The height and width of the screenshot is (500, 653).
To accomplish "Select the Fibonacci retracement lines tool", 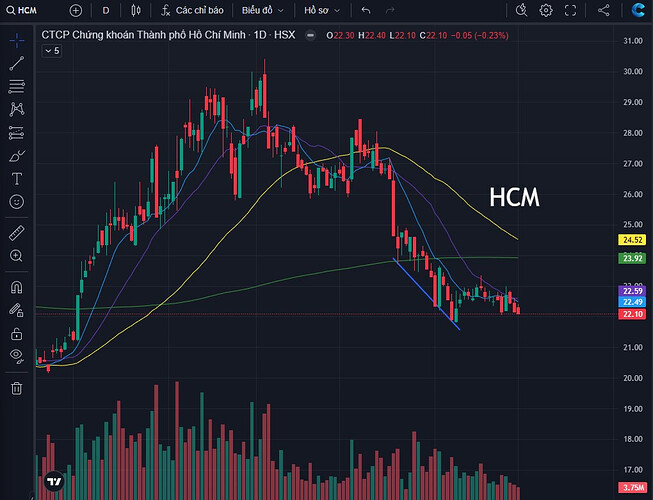I will pos(17,87).
